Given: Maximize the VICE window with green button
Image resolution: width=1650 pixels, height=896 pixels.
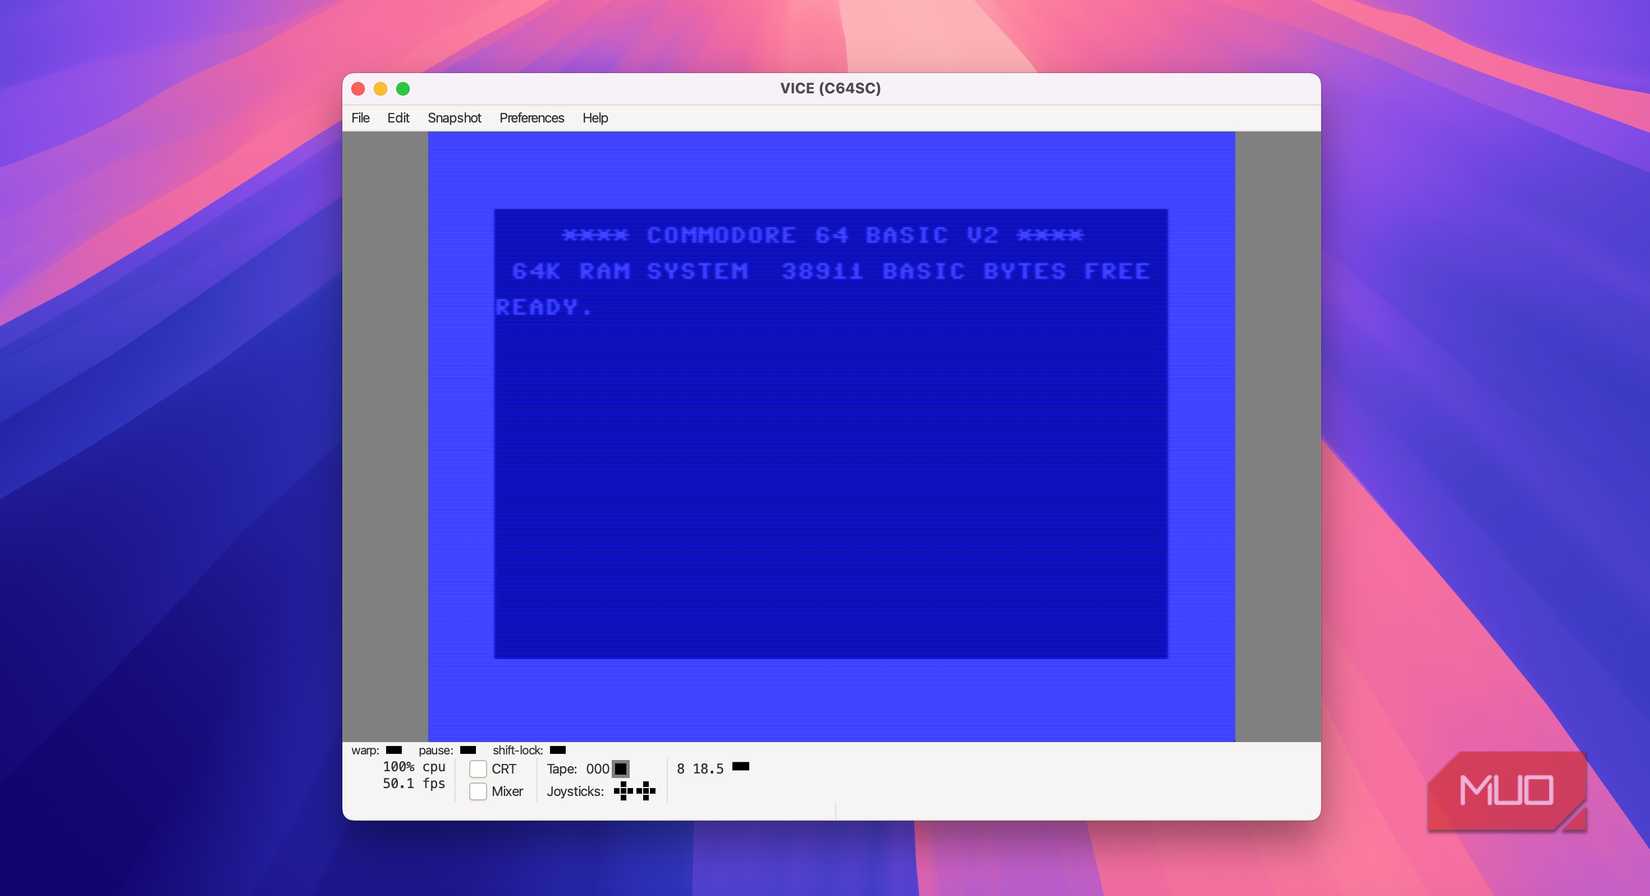Looking at the screenshot, I should pyautogui.click(x=403, y=89).
